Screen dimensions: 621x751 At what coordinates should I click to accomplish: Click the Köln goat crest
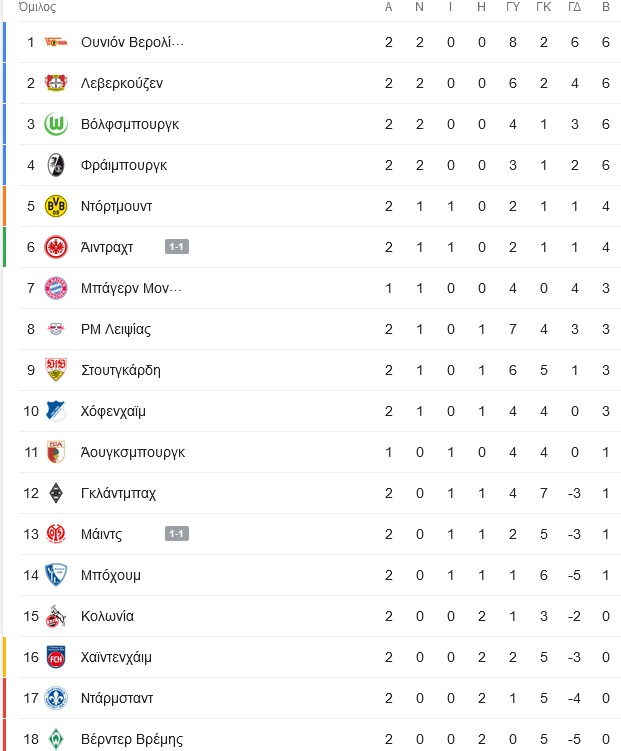[55, 616]
